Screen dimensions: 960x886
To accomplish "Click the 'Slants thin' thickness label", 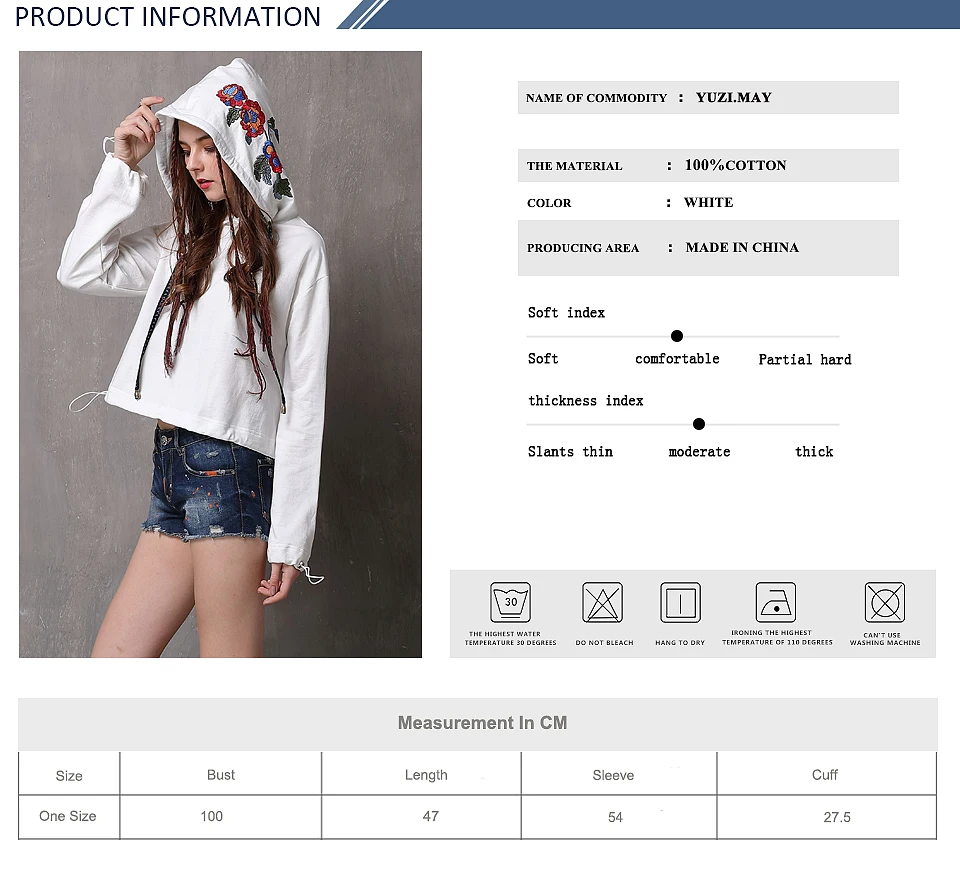I will click(x=570, y=452).
